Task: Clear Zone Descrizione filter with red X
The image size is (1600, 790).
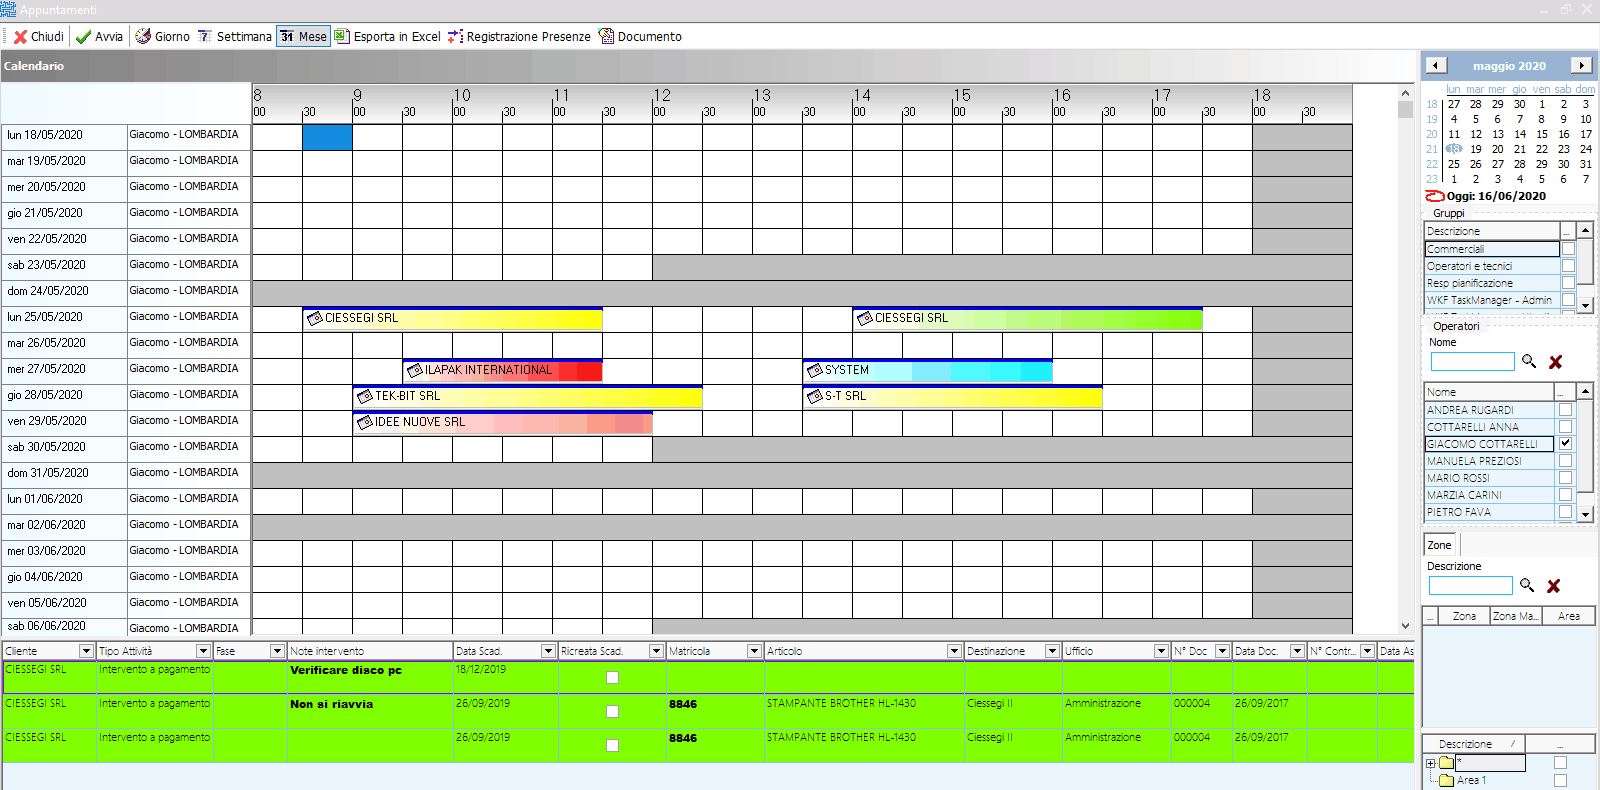Action: [x=1553, y=586]
